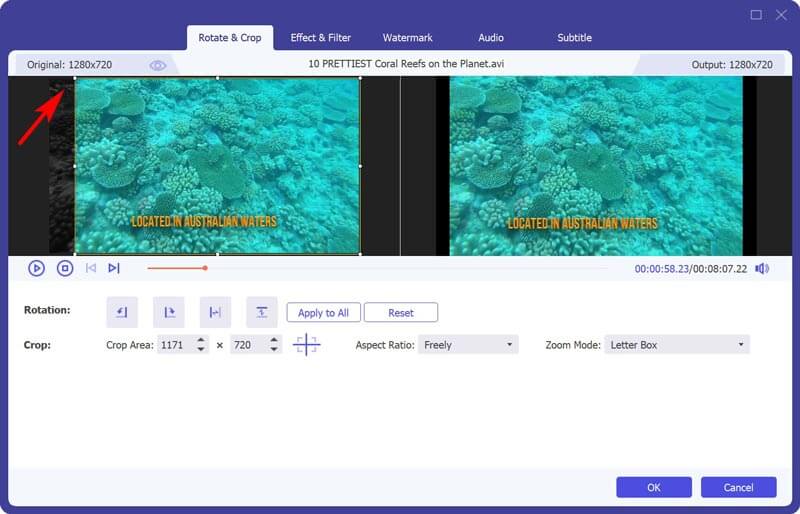Click the crop width field 1171
This screenshot has height=514, width=800.
tap(177, 345)
